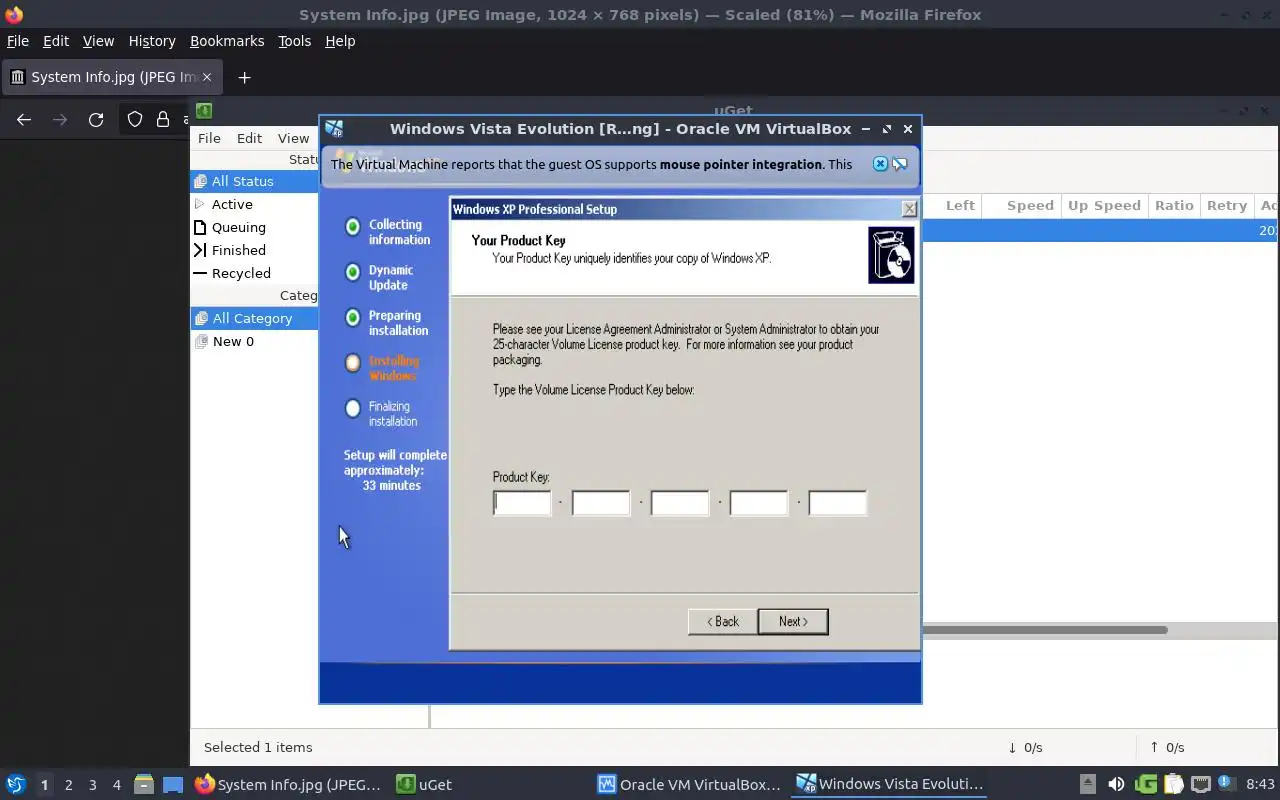
Task: Open the Firefox Edit menu
Action: pos(56,41)
